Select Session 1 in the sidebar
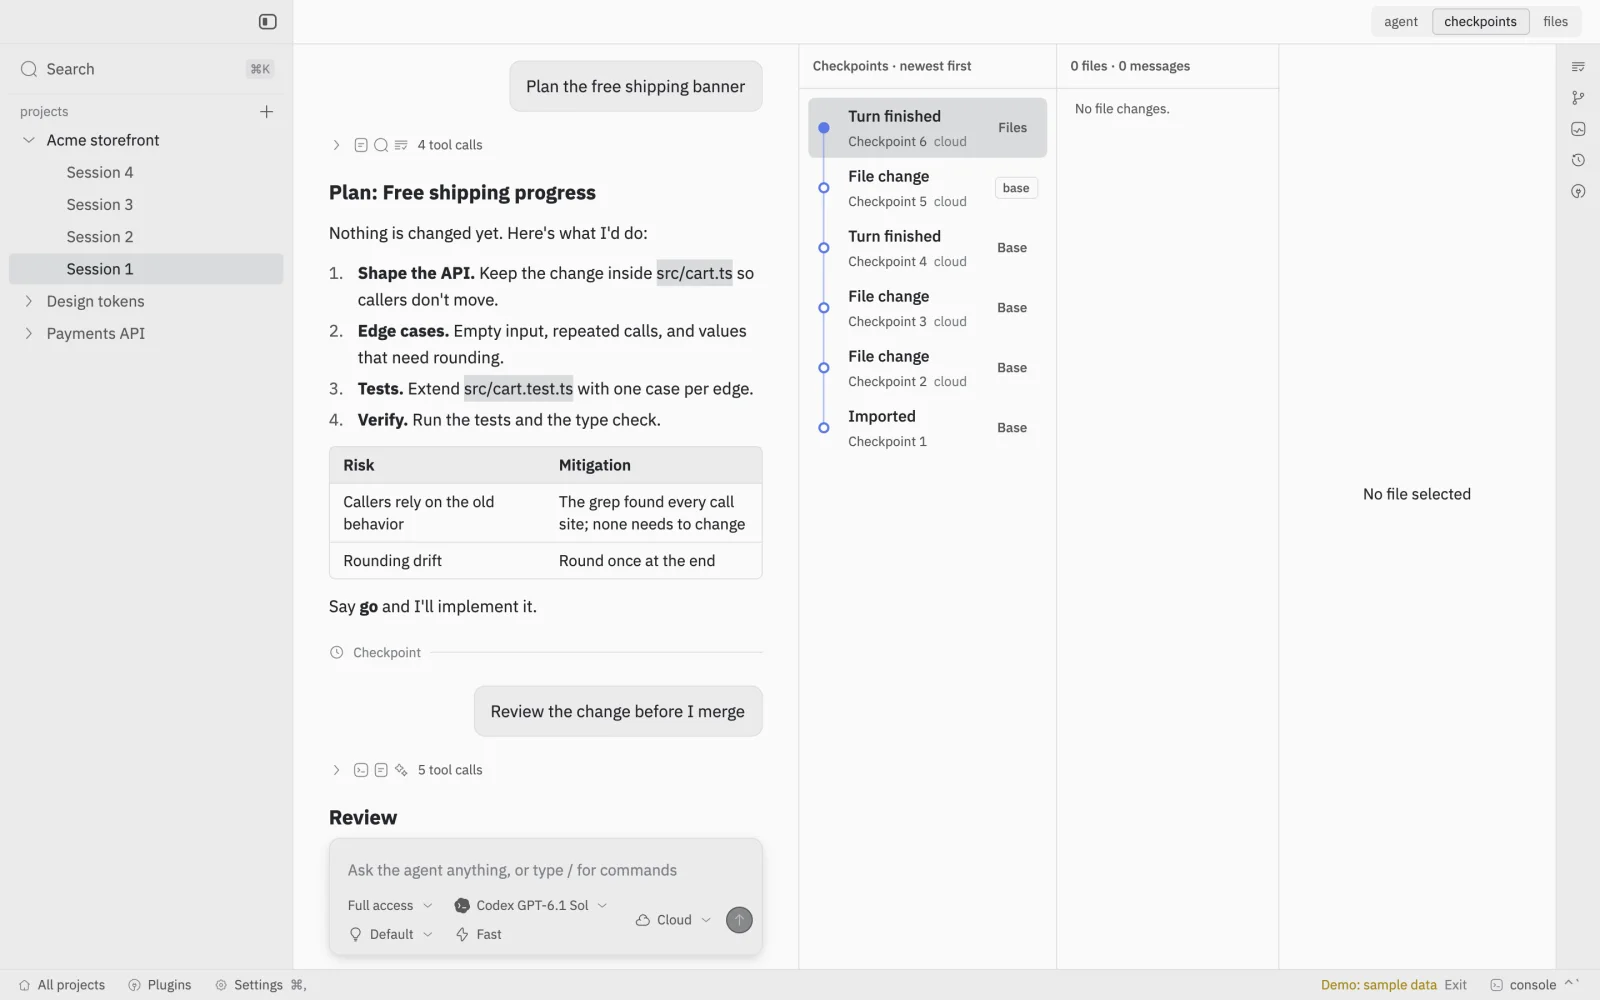The image size is (1600, 1000). tap(146, 269)
